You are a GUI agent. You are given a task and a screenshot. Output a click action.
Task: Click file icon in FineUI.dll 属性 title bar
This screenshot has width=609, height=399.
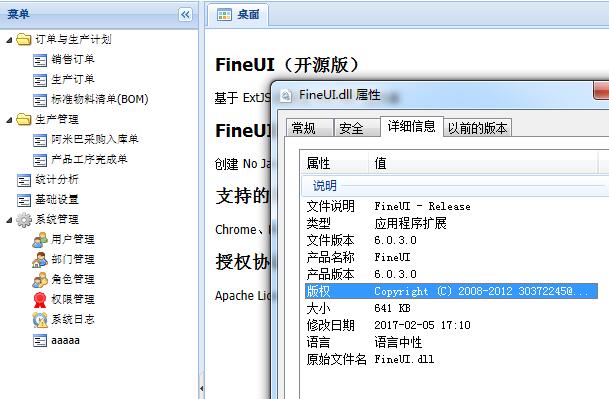(286, 96)
